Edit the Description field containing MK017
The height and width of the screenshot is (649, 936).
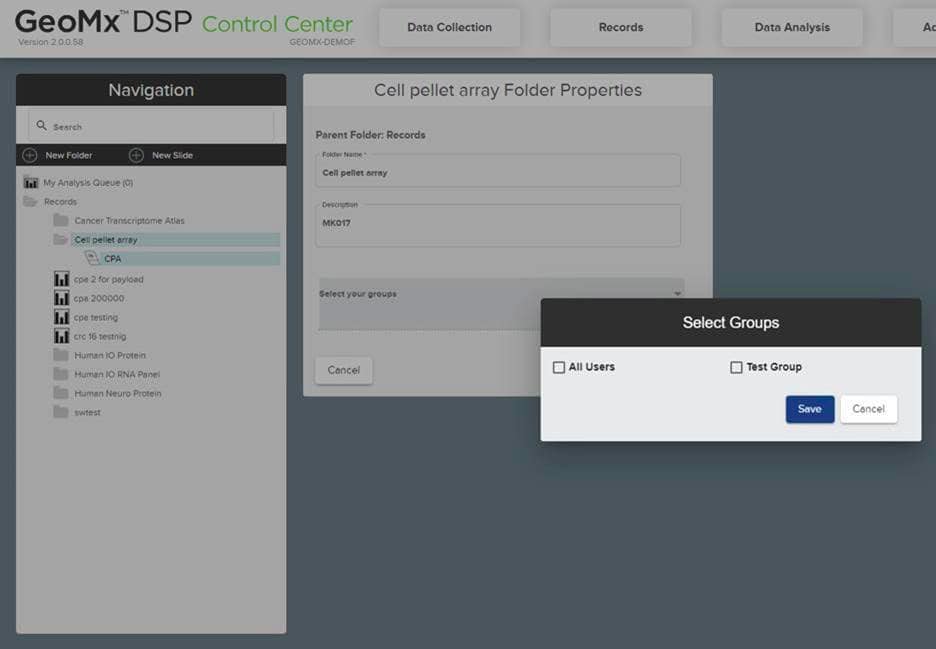click(x=498, y=225)
